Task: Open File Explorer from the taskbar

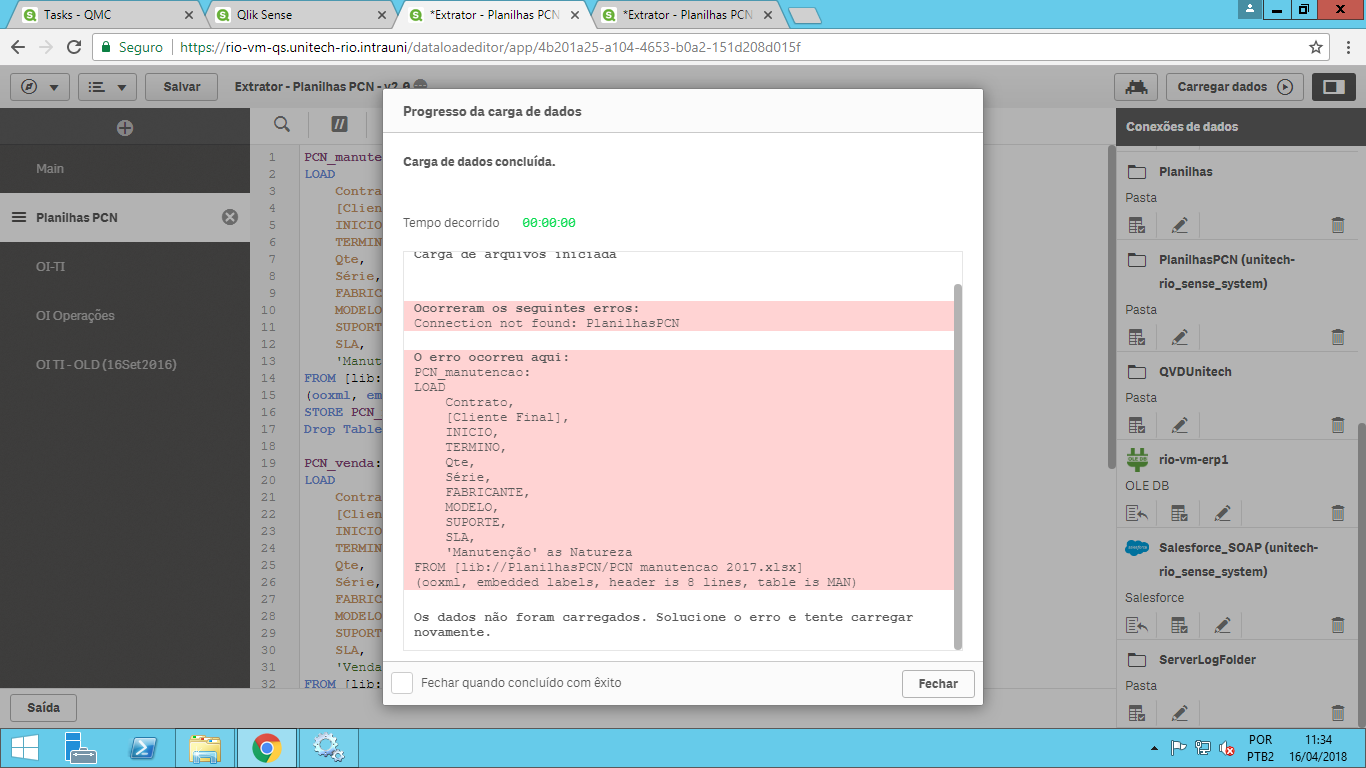Action: point(205,747)
